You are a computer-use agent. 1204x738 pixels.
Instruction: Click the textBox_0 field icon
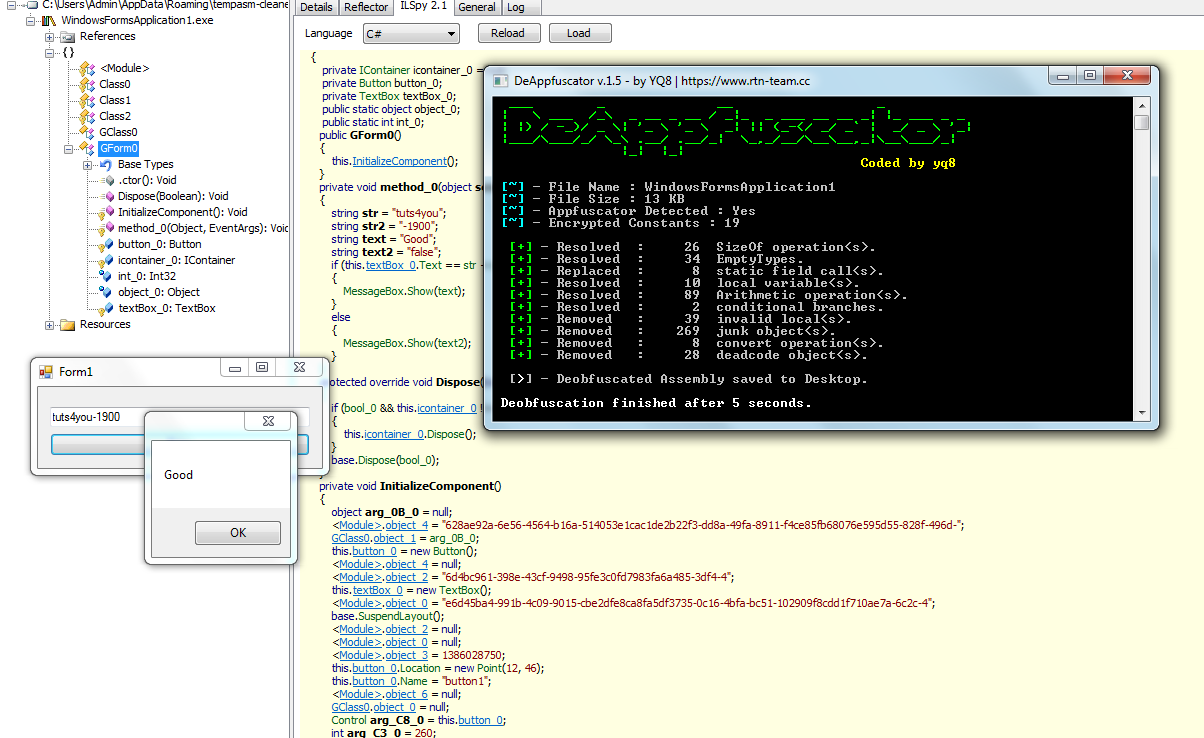(105, 308)
